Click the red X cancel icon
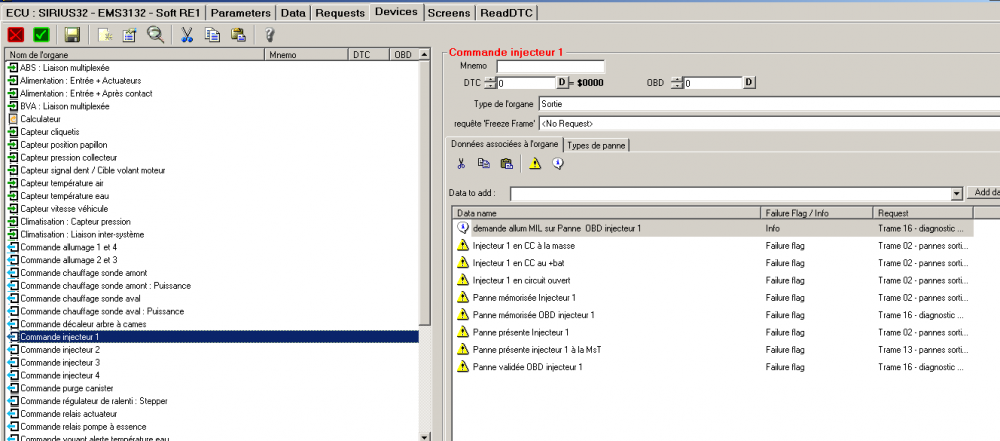 pyautogui.click(x=16, y=34)
